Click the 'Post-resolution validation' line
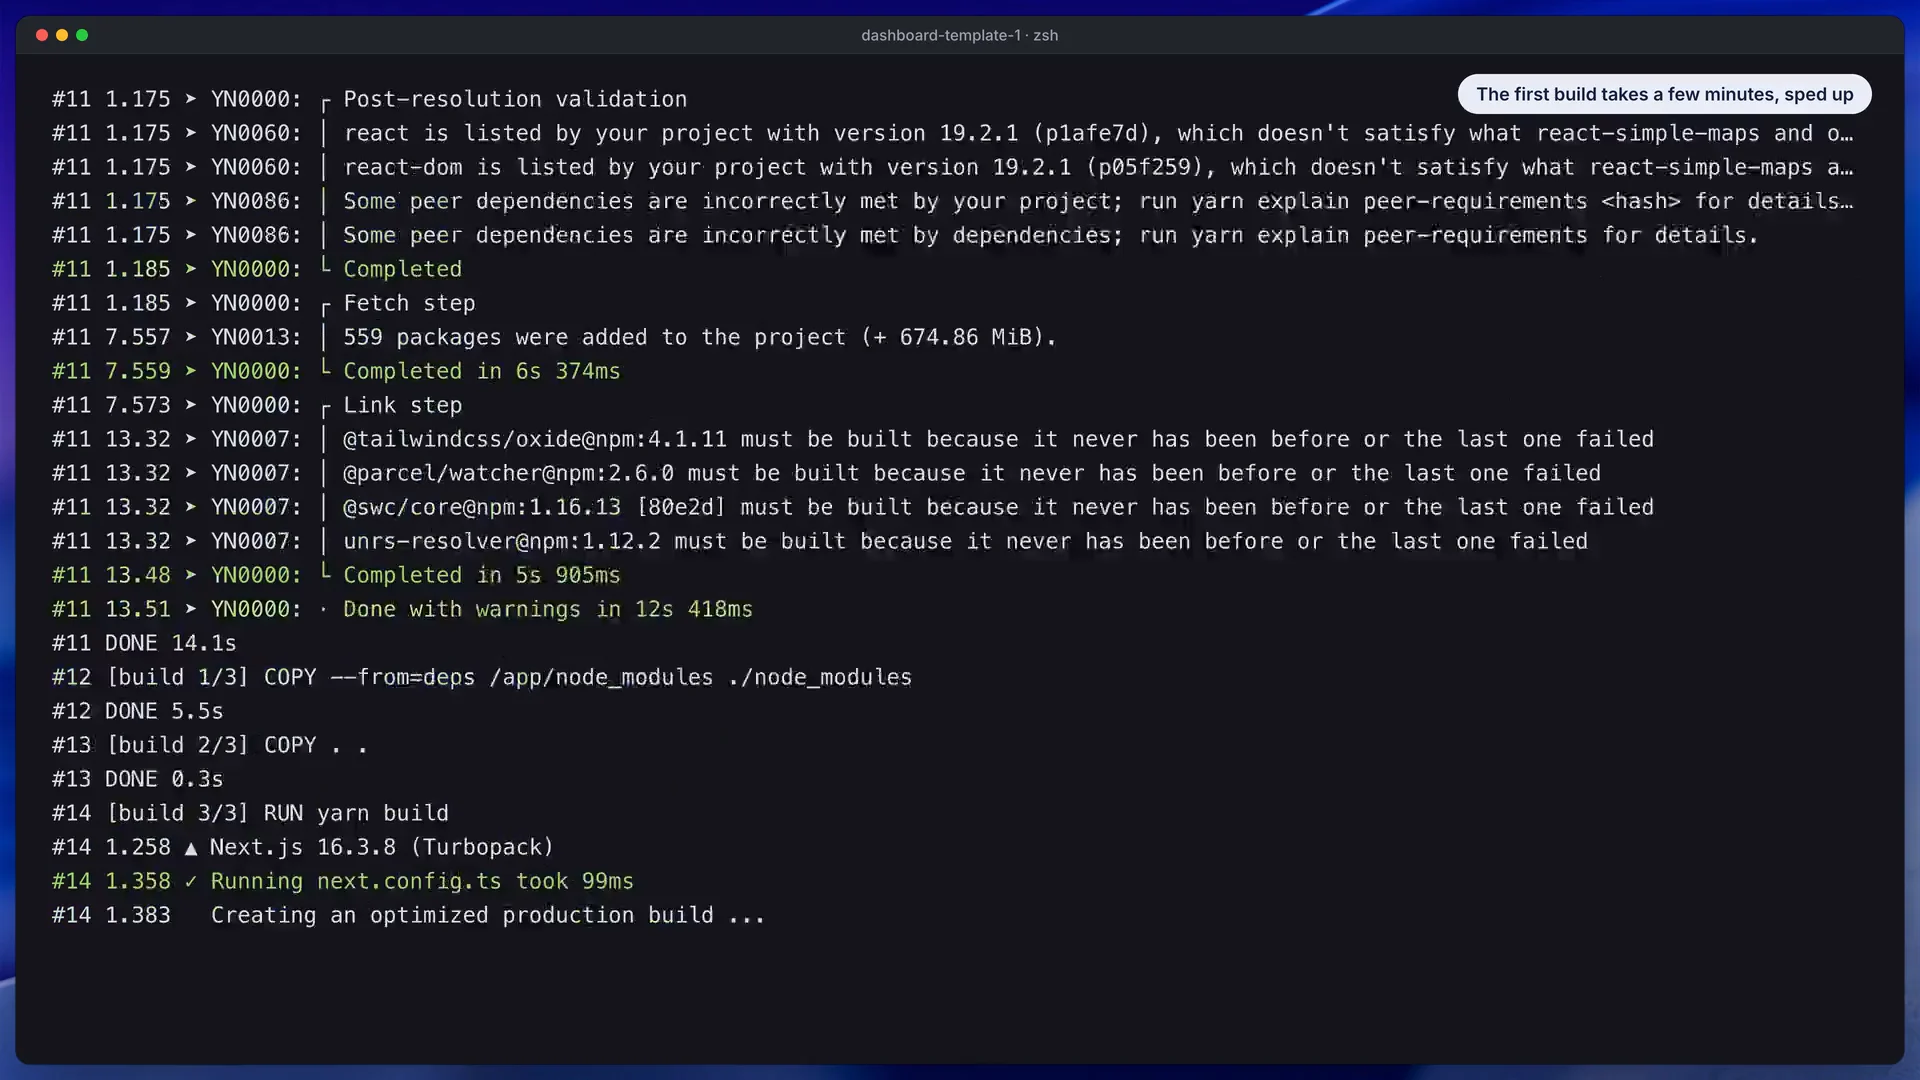Screen dimensions: 1920x1080 pyautogui.click(x=369, y=99)
